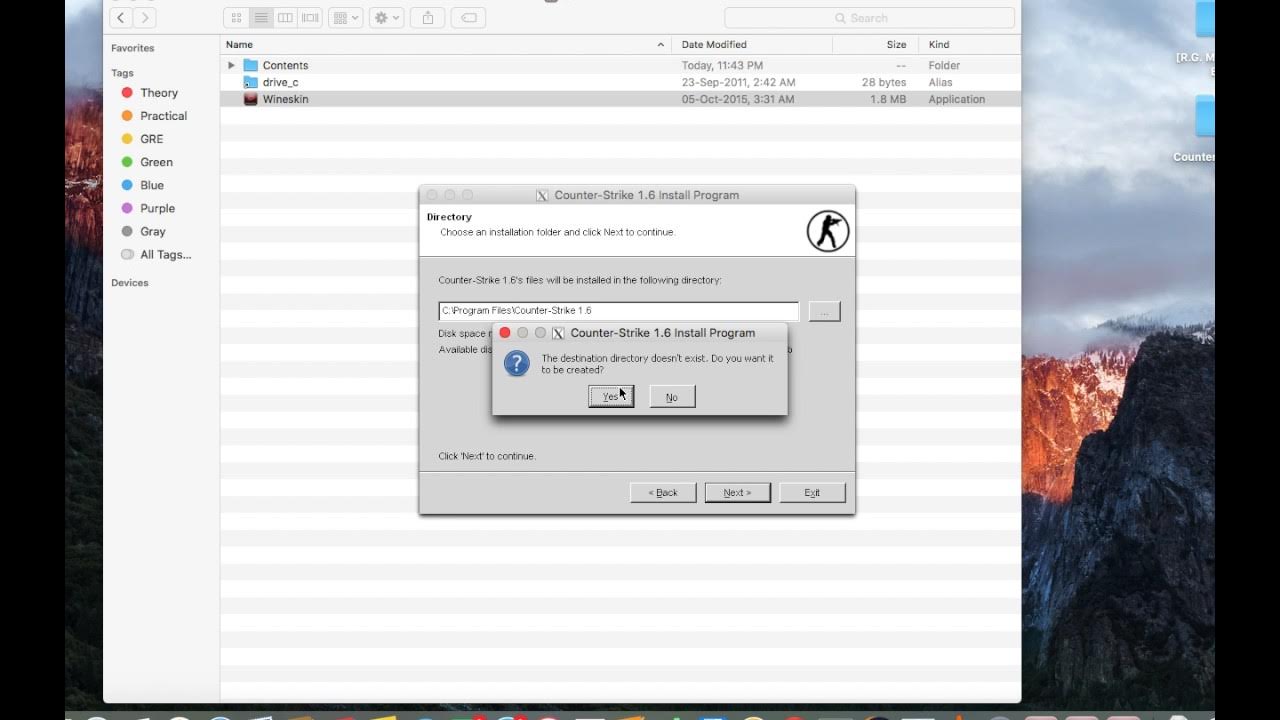Switch Finder to cover flow view
The image size is (1280, 720).
(310, 17)
